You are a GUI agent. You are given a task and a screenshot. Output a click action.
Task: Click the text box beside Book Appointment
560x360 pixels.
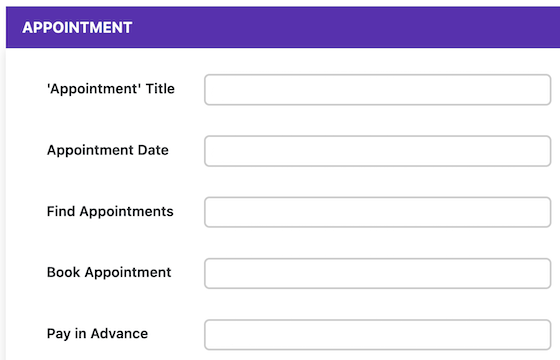pyautogui.click(x=378, y=273)
